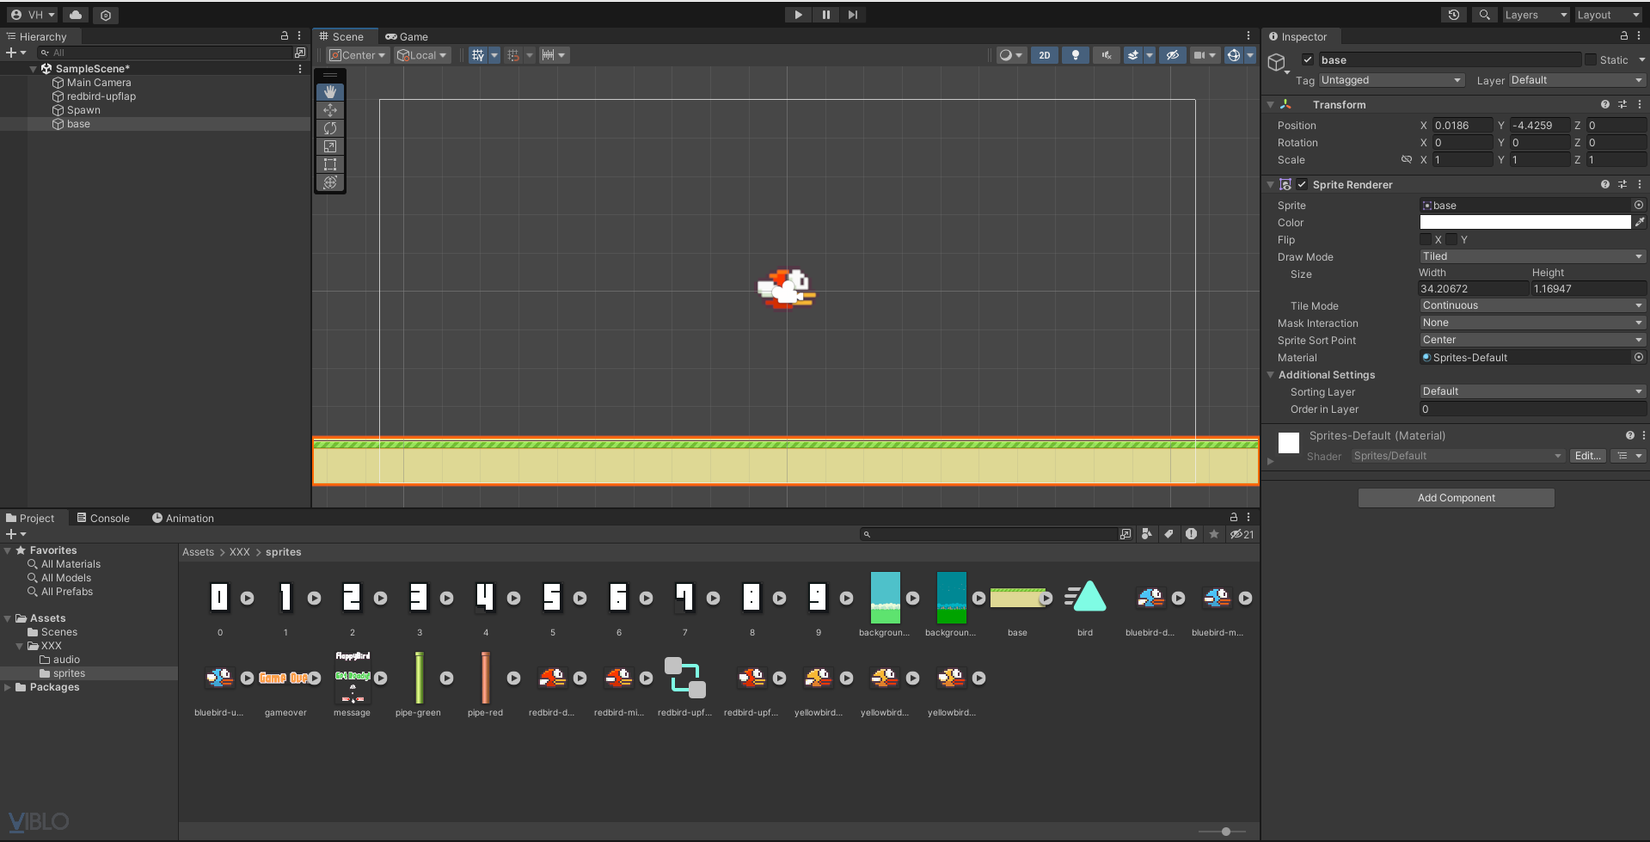The width and height of the screenshot is (1650, 842).
Task: Check the Flip Y checkbox
Action: pos(1451,240)
